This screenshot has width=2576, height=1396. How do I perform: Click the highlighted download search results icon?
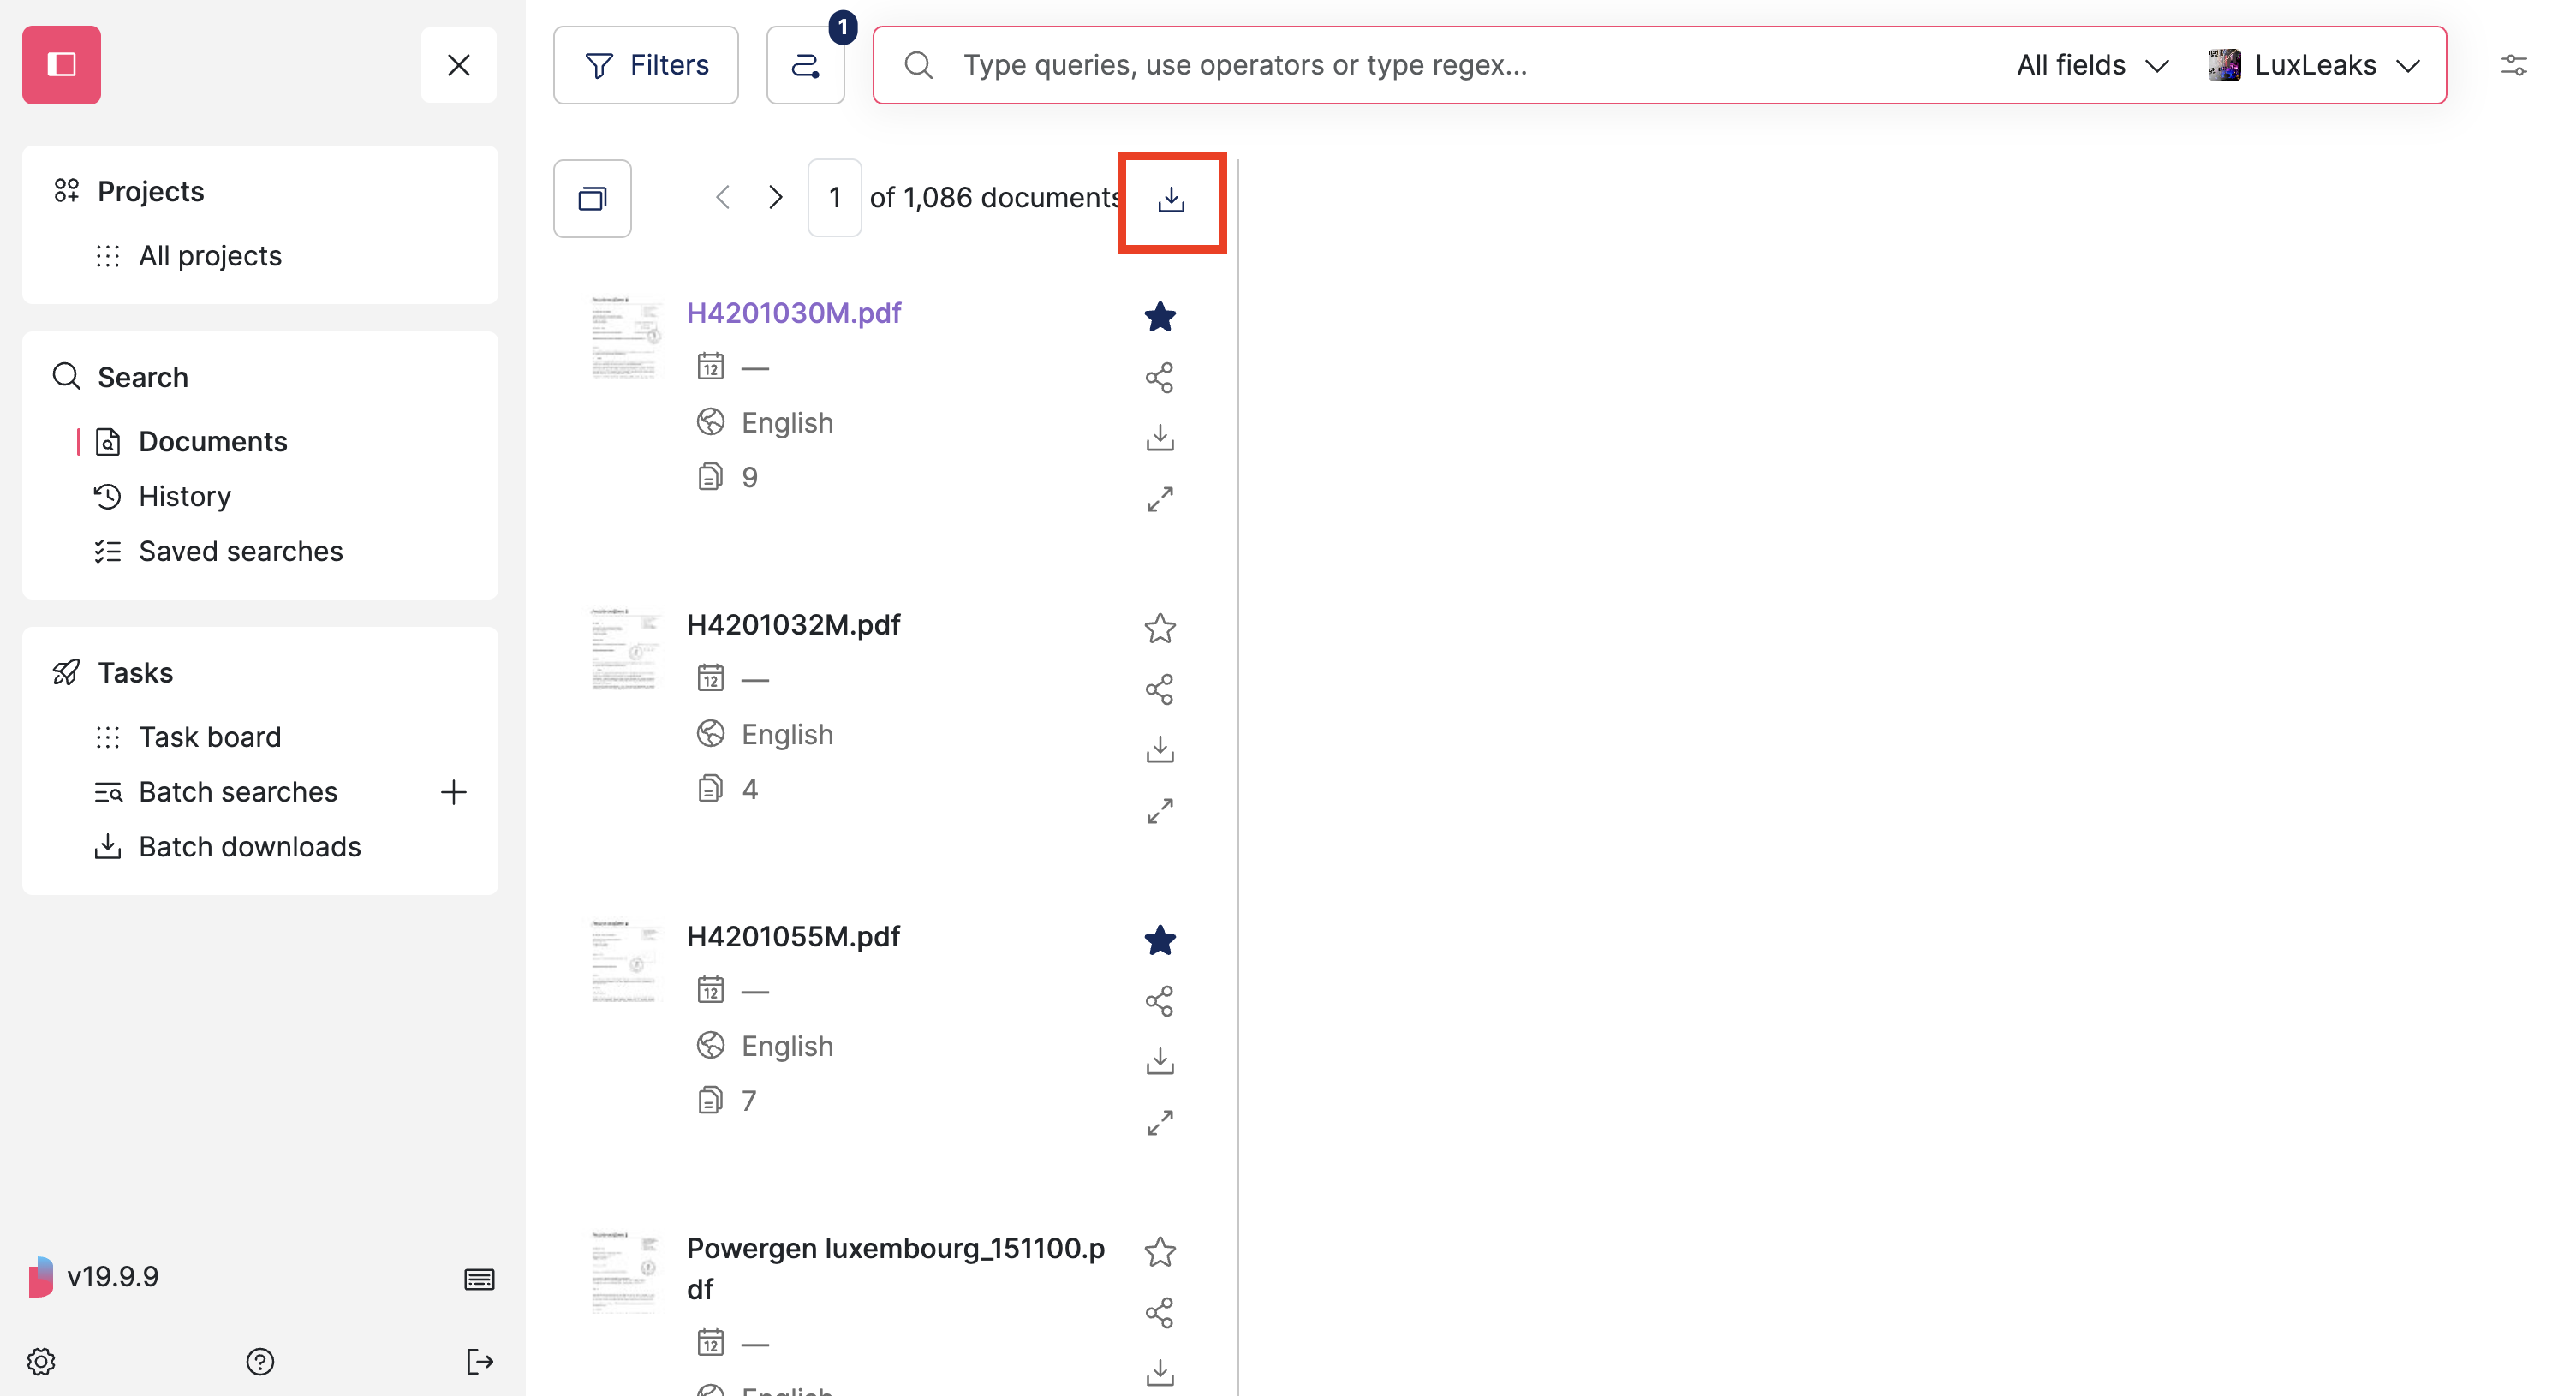click(x=1170, y=200)
